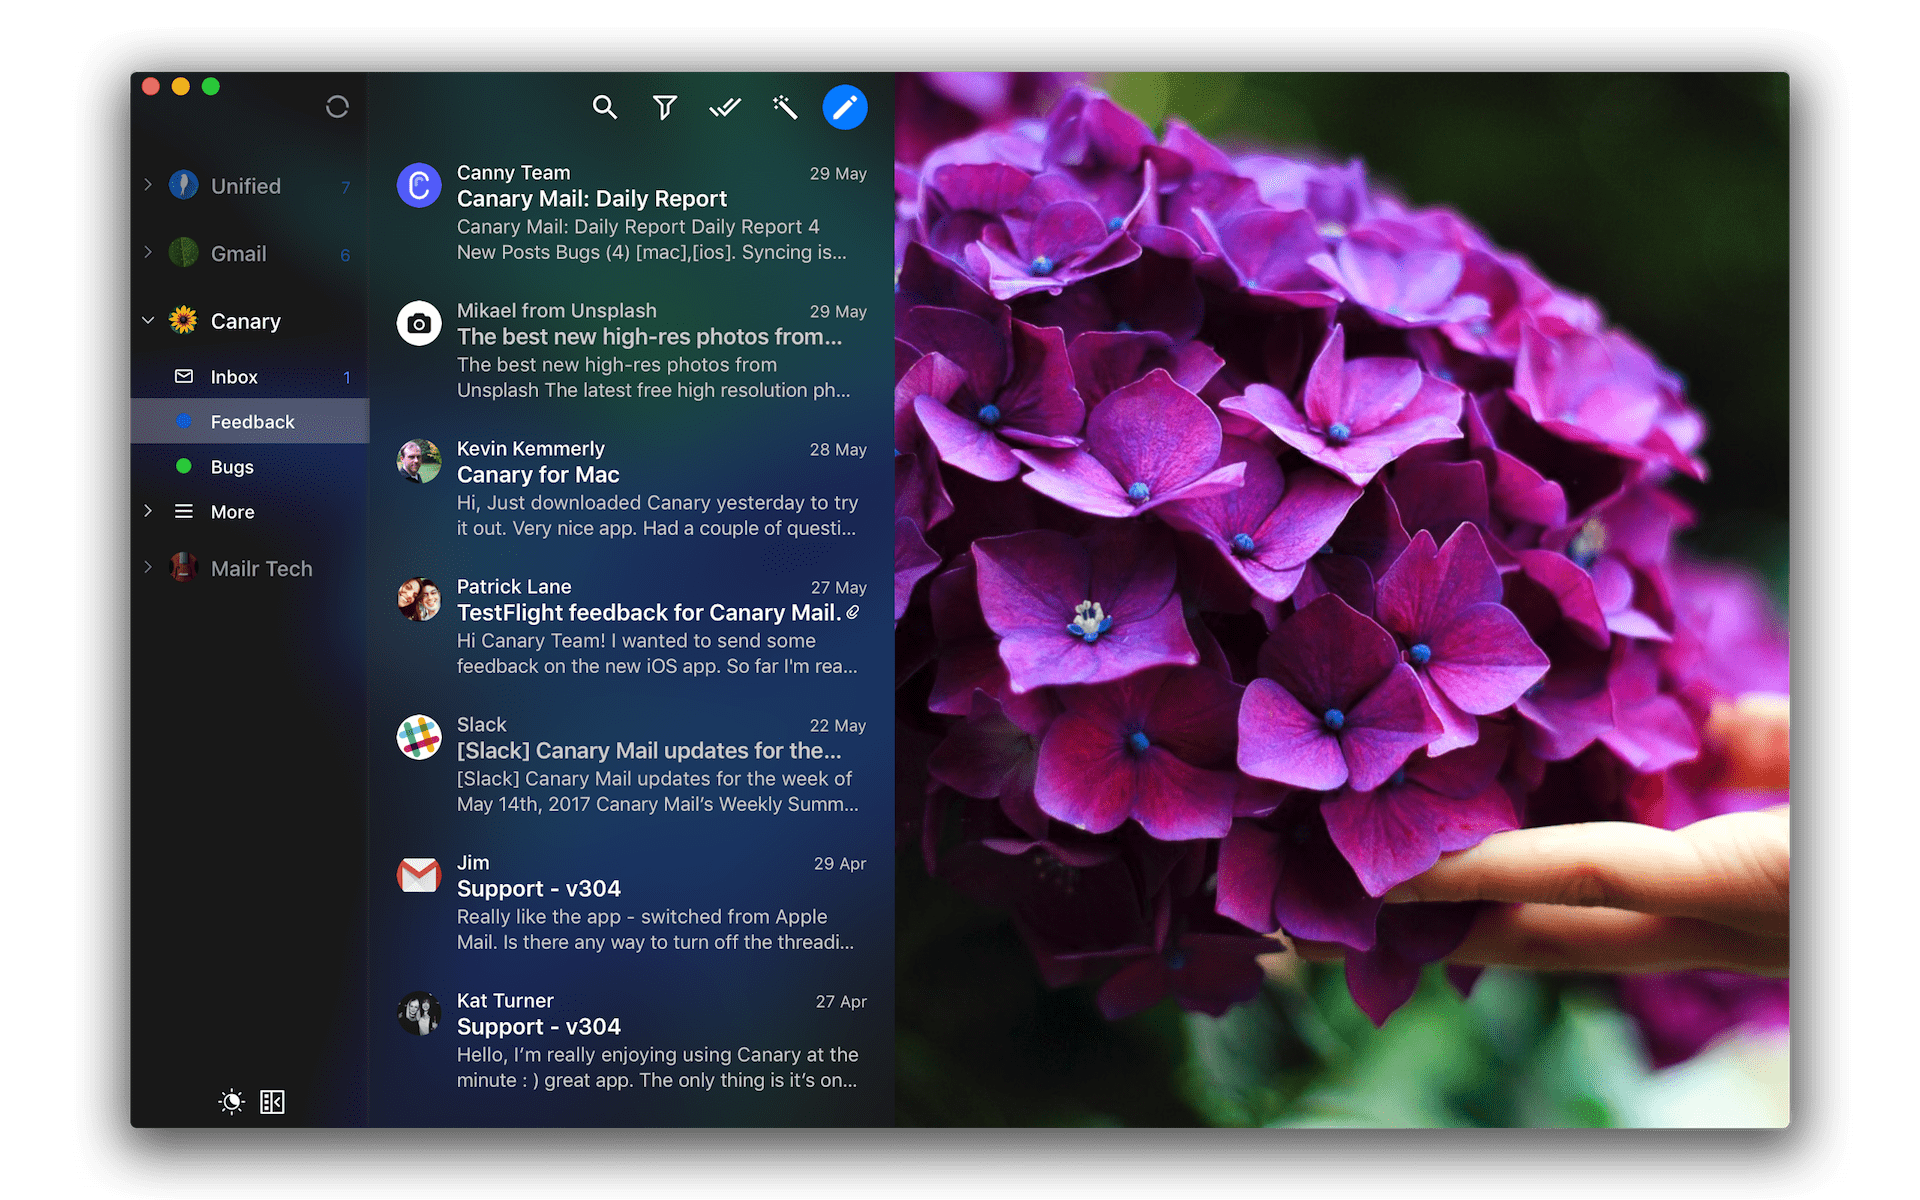
Task: Click the sender name Slack
Action: click(482, 725)
